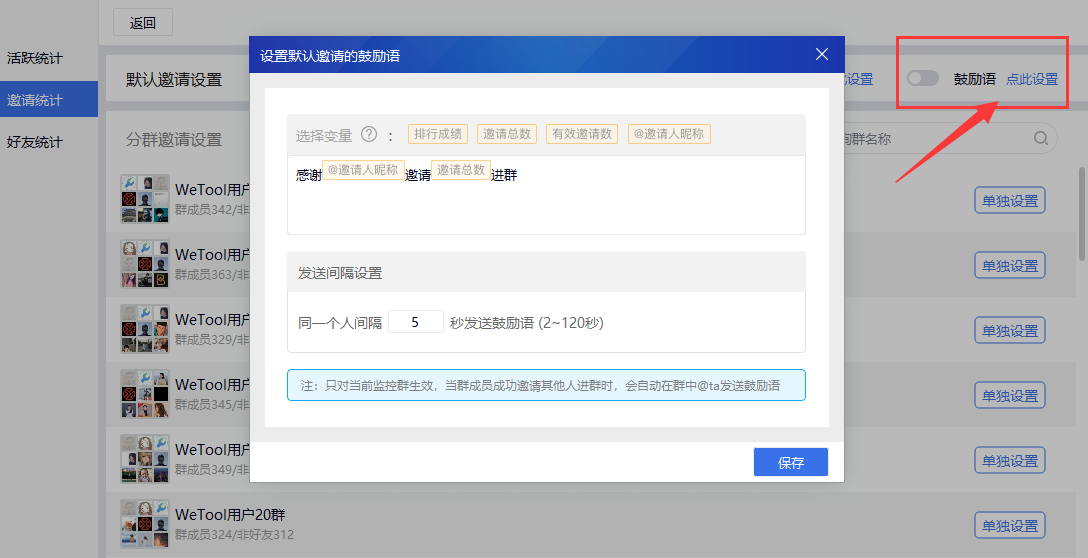
Task: Insert the 邀请总数 variable tag from the variable bar
Action: pos(507,134)
